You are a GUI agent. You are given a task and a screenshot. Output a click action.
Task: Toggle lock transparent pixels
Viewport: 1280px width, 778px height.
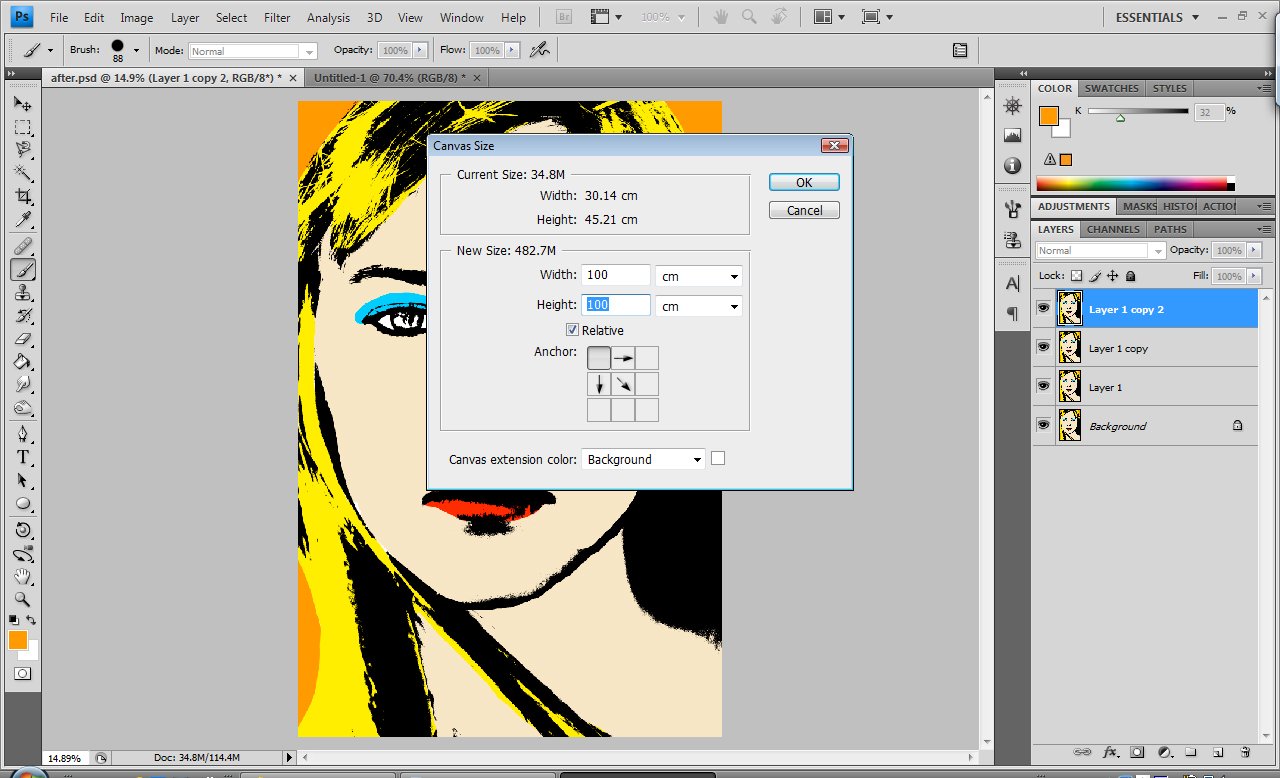tap(1076, 276)
